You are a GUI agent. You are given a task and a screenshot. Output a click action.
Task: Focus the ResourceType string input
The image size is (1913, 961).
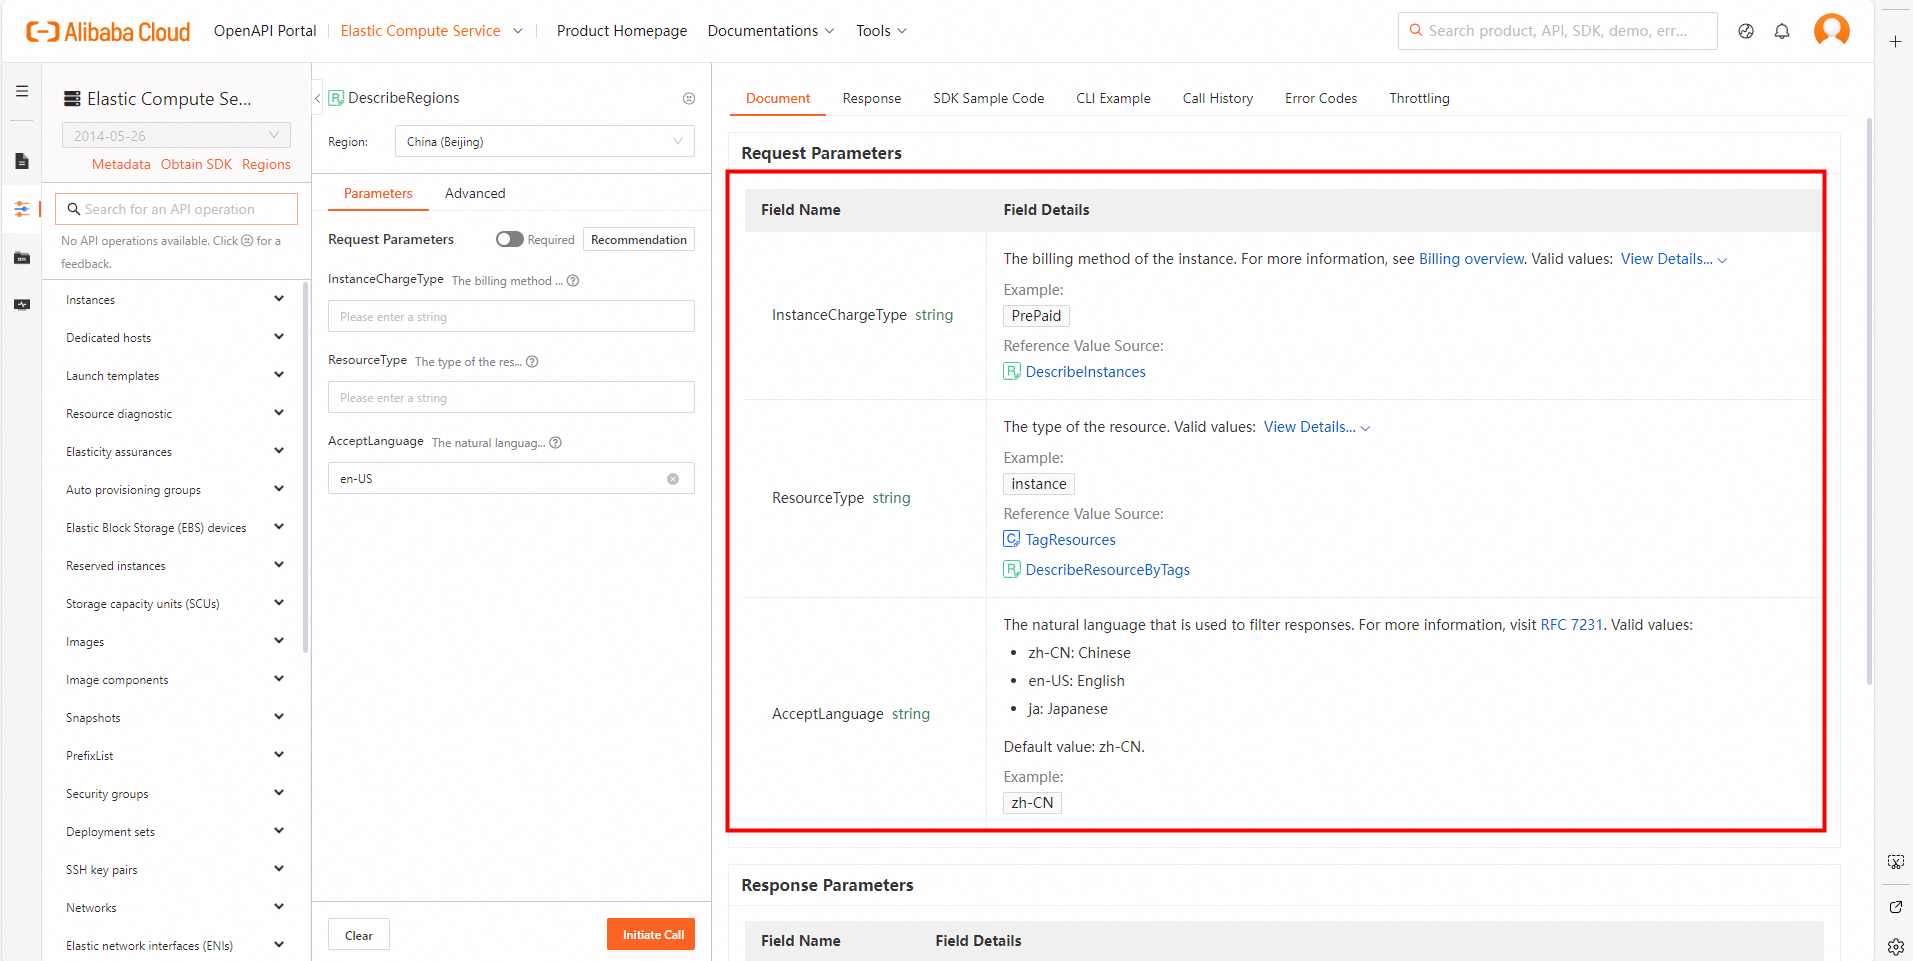[x=511, y=397]
